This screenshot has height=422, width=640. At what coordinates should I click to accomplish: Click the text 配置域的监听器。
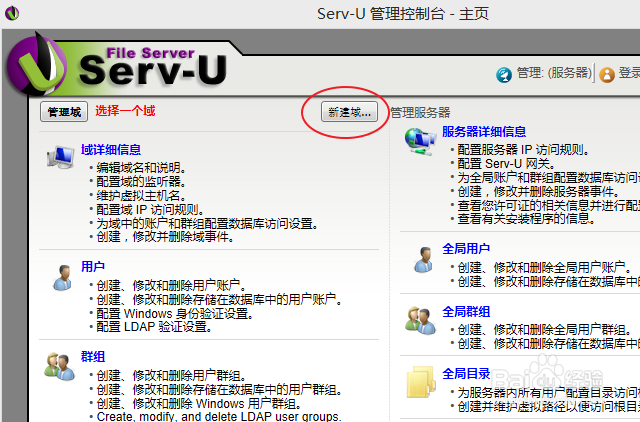tap(141, 182)
